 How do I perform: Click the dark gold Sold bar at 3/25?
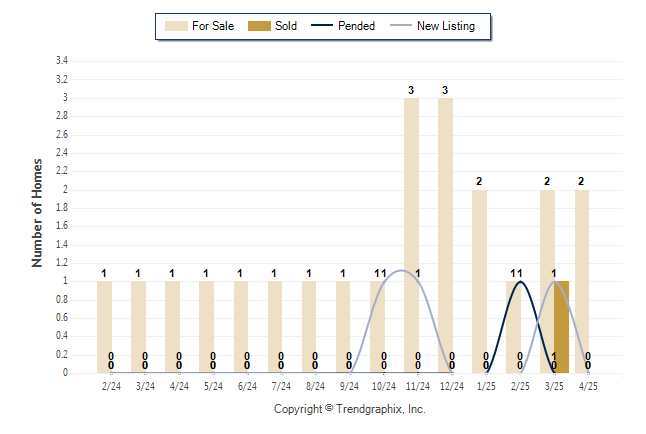point(562,327)
